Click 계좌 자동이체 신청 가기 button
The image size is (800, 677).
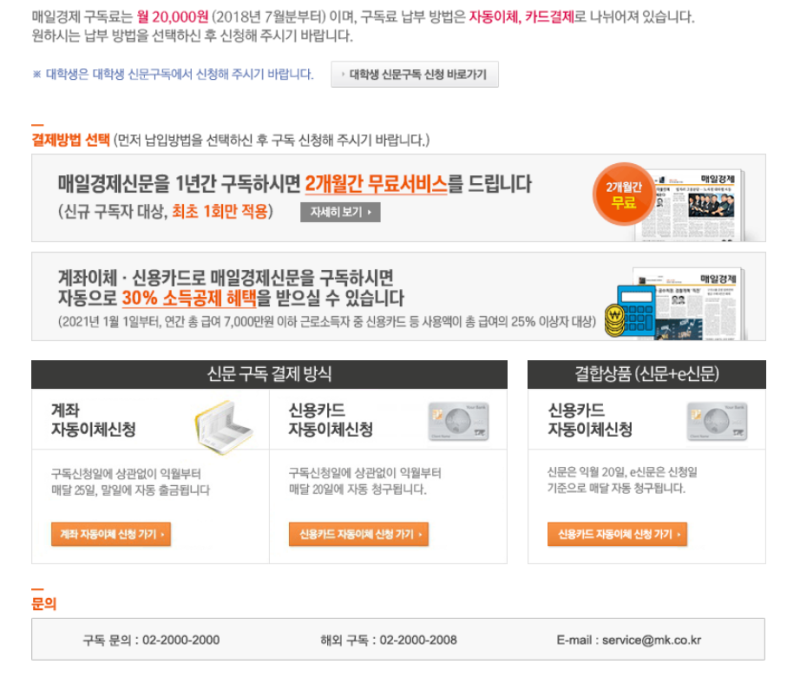pos(111,534)
